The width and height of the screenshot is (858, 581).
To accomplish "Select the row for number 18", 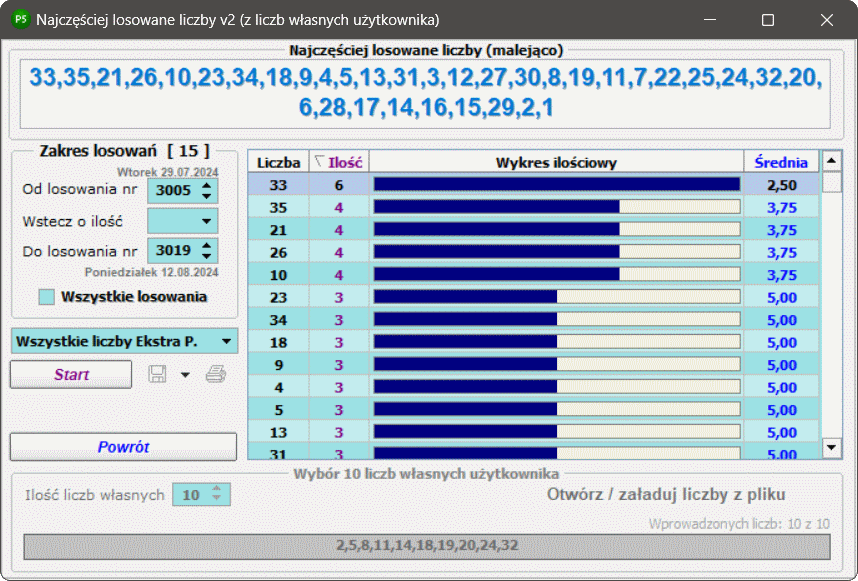I will click(x=534, y=342).
